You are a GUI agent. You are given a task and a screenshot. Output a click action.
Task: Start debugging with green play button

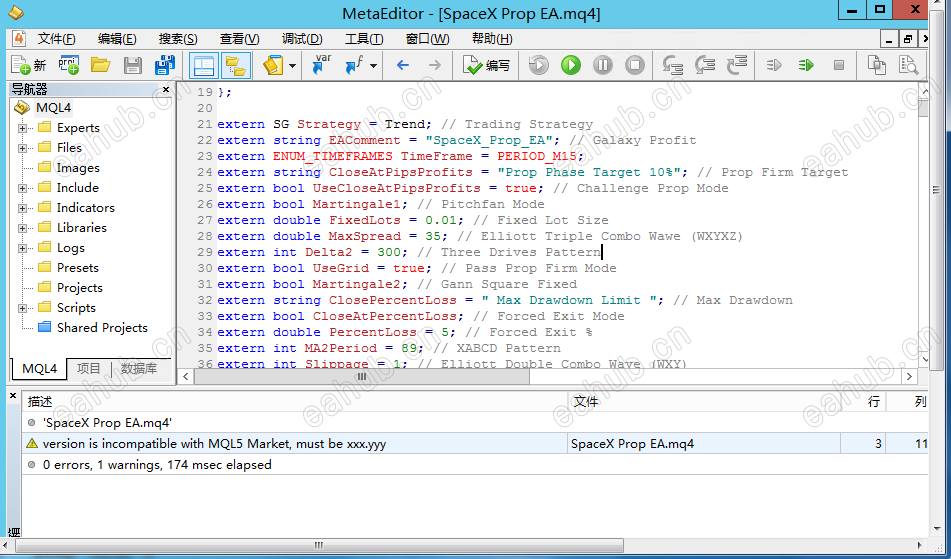[x=571, y=65]
